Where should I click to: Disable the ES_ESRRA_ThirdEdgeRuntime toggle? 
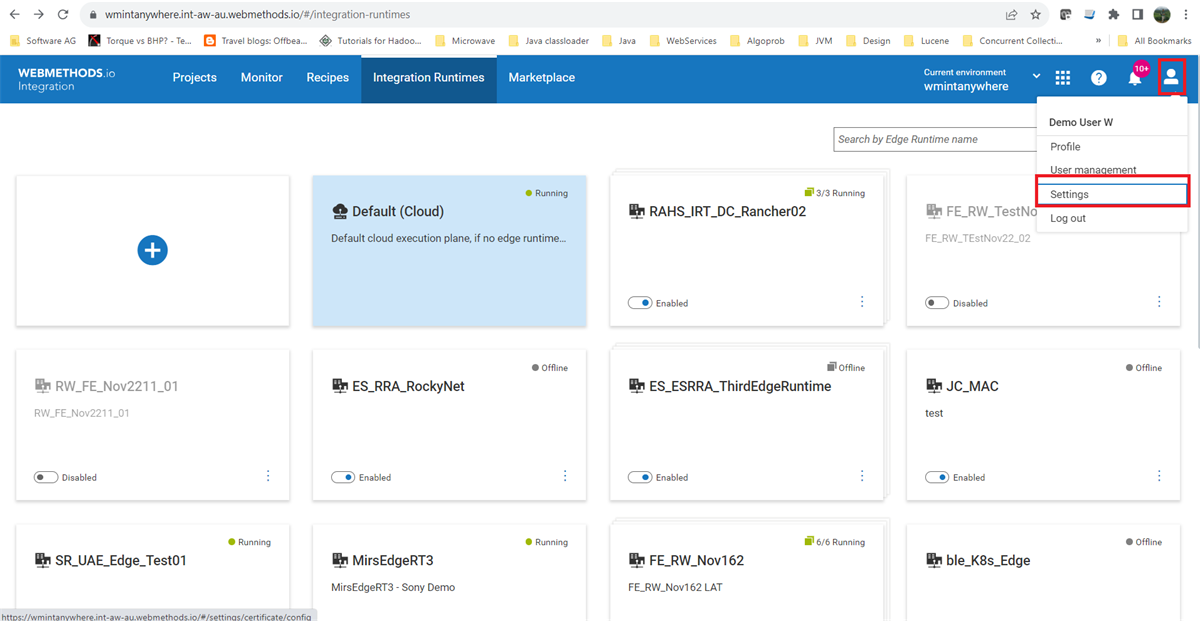click(640, 477)
